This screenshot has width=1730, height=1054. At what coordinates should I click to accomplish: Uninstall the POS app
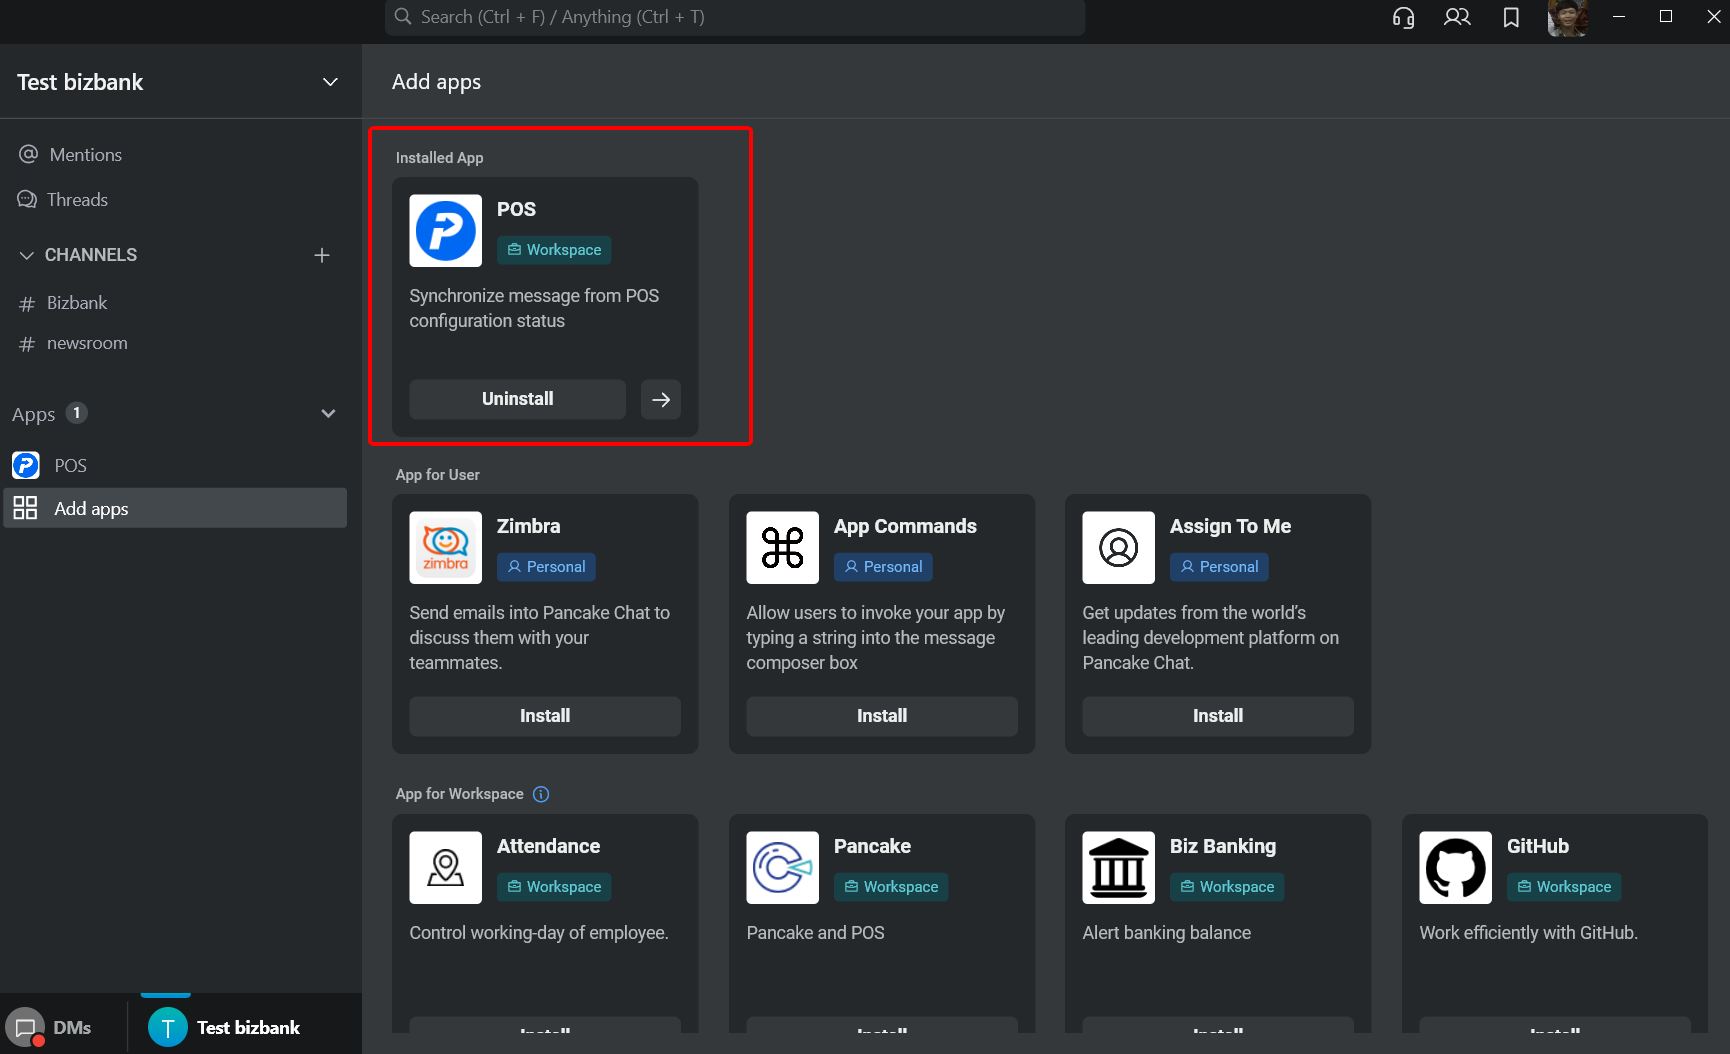pos(517,399)
